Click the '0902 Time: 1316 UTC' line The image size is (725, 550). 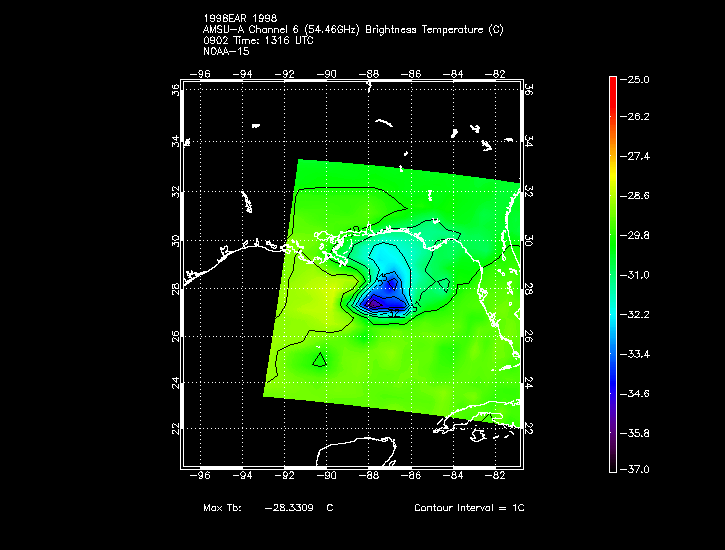point(258,41)
